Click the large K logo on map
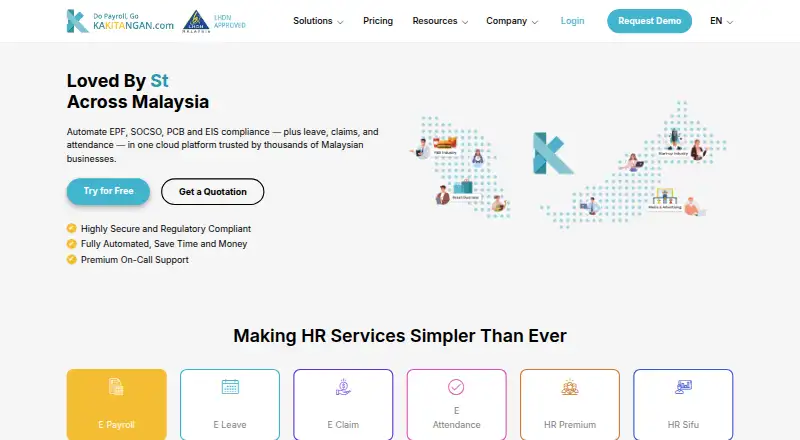Screen dimensions: 800x440 [552, 153]
